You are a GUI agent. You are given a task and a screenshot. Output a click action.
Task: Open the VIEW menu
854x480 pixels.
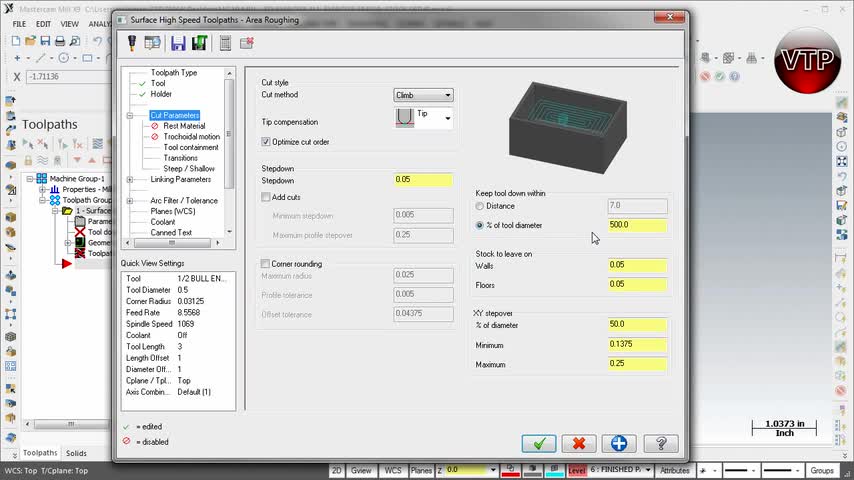[69, 24]
